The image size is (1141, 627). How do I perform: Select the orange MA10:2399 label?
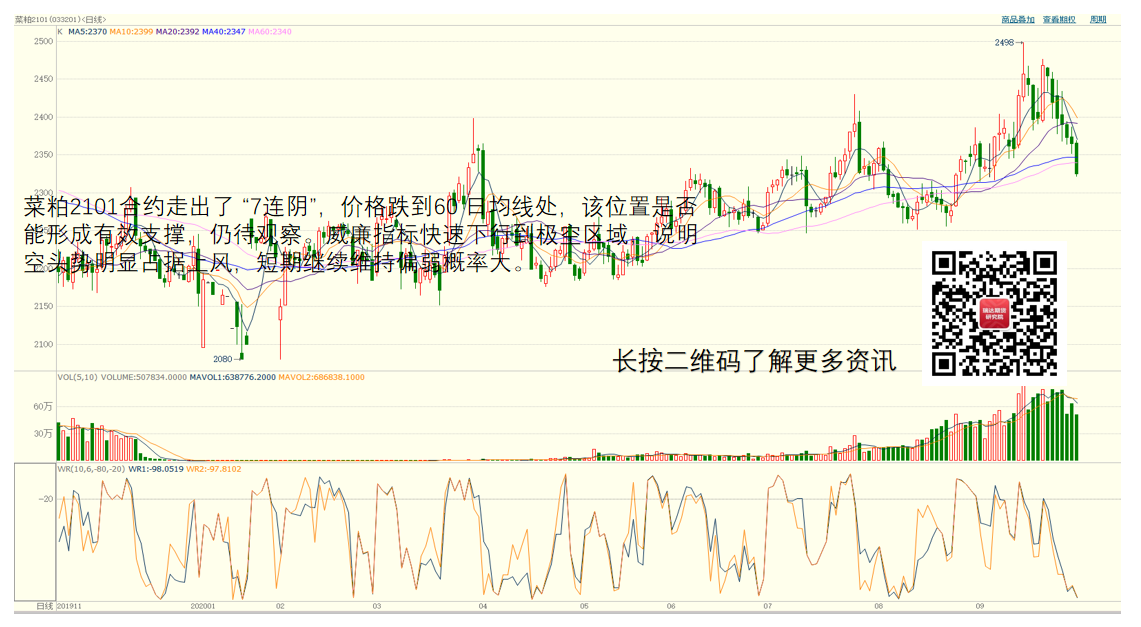coord(131,32)
